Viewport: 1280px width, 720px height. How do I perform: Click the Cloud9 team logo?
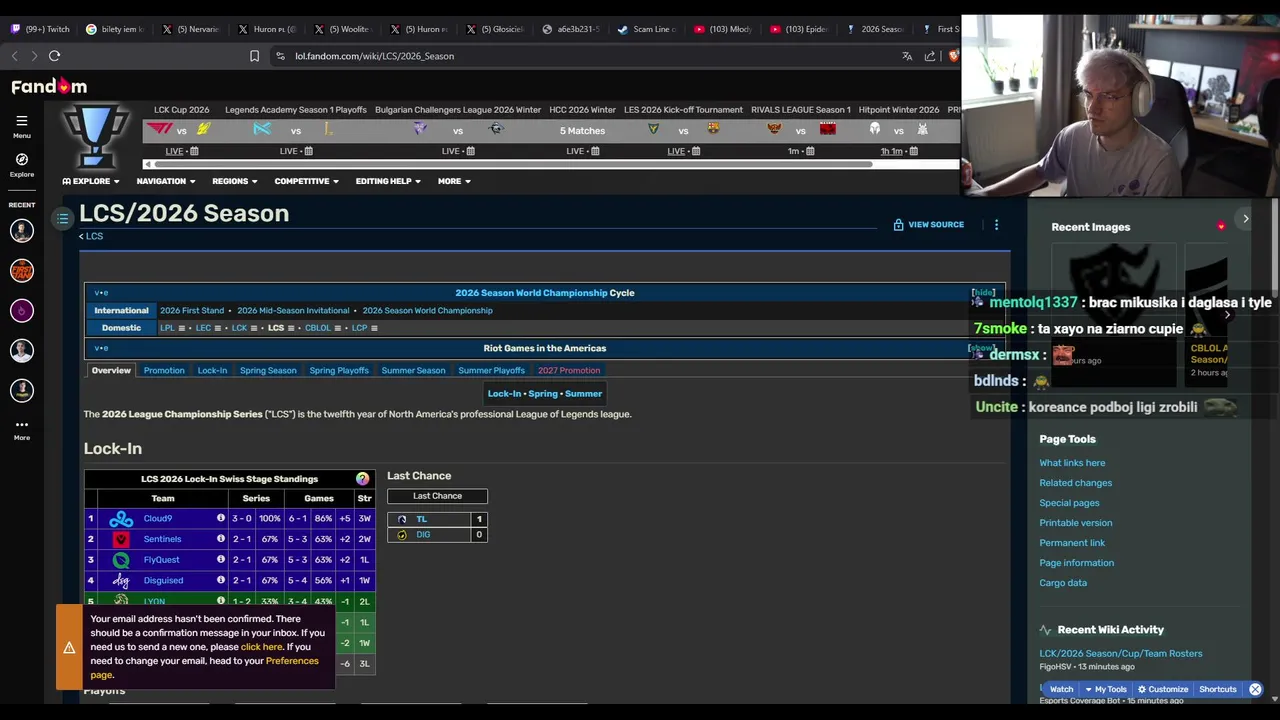point(121,519)
